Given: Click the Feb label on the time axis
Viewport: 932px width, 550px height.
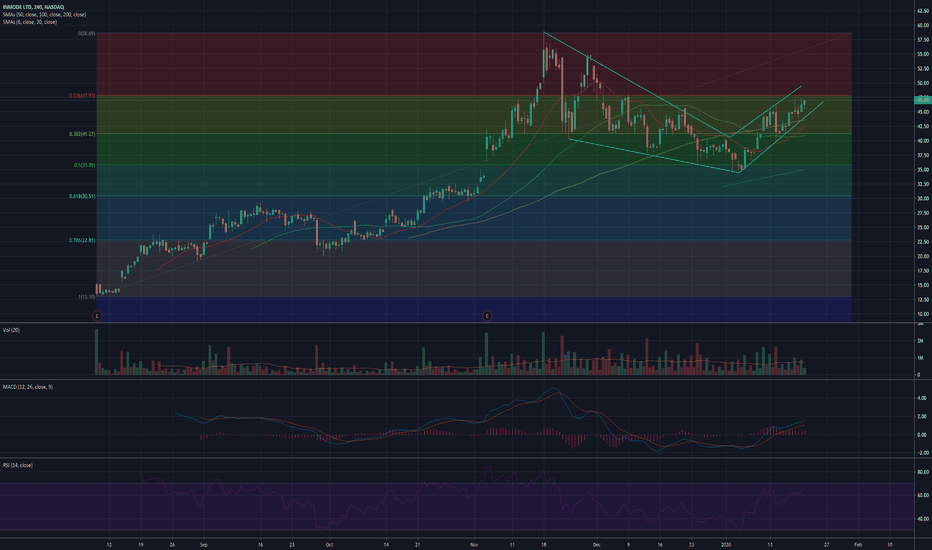Looking at the screenshot, I should click(x=858, y=545).
